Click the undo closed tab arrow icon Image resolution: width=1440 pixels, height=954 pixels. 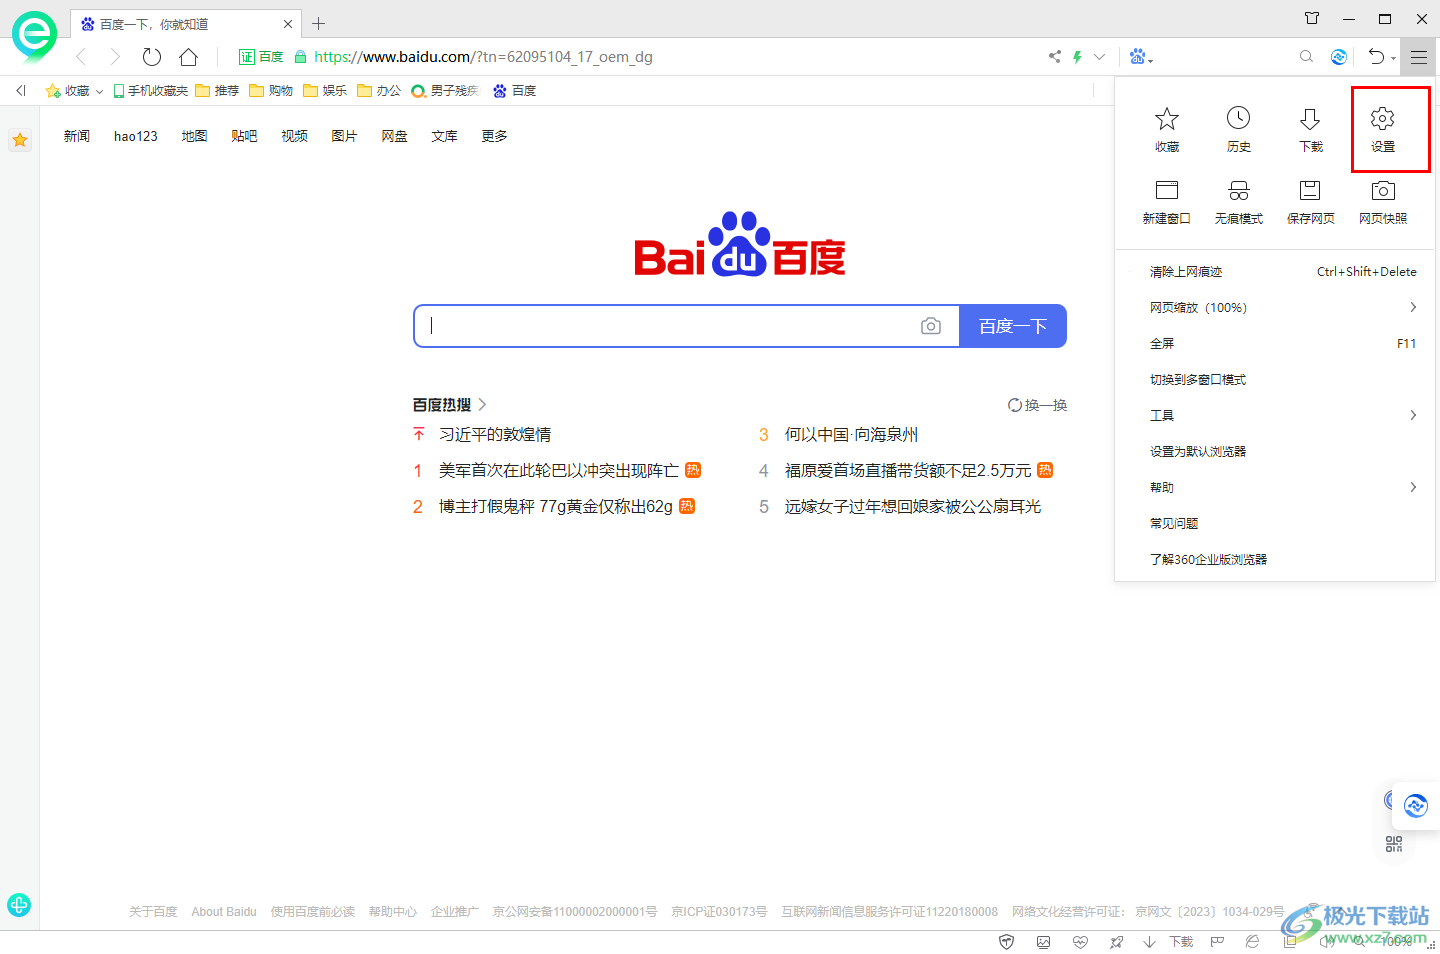pyautogui.click(x=1376, y=57)
